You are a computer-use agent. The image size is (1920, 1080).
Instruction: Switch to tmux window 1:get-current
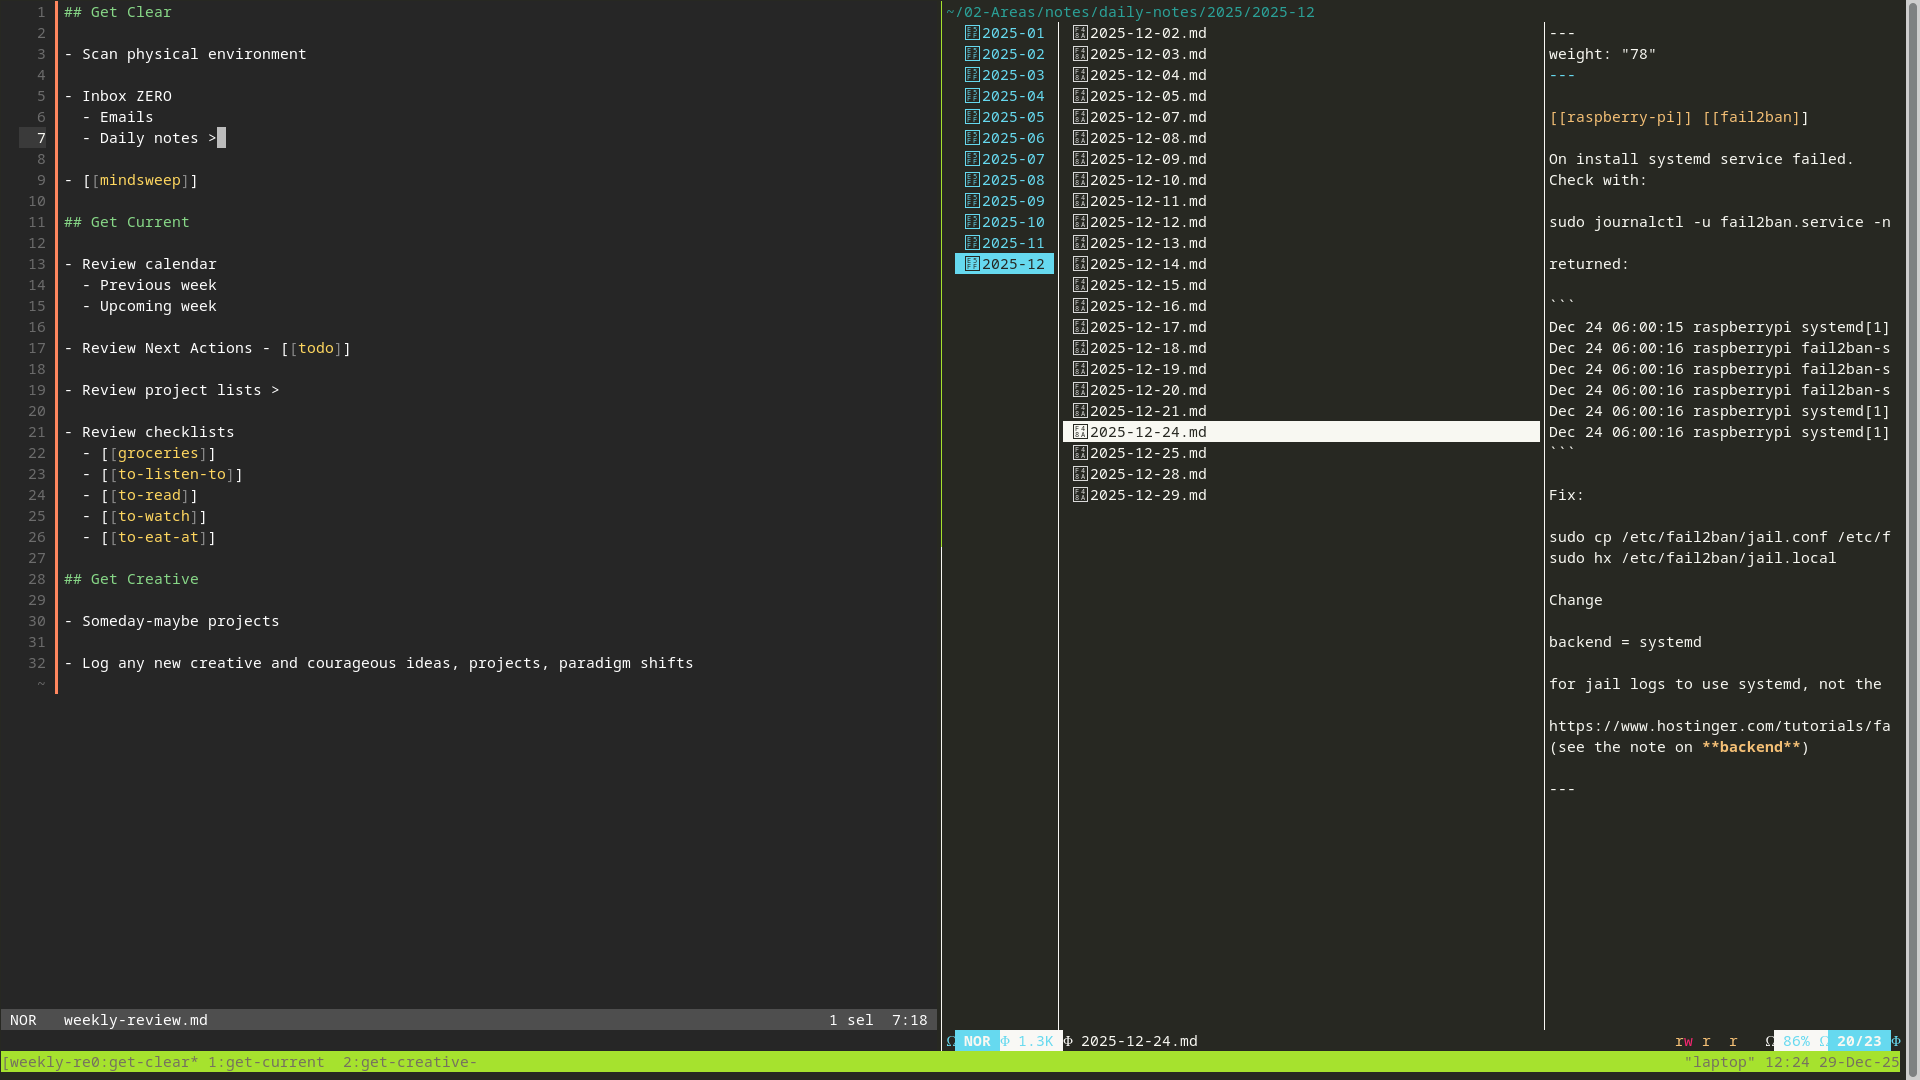(266, 1062)
